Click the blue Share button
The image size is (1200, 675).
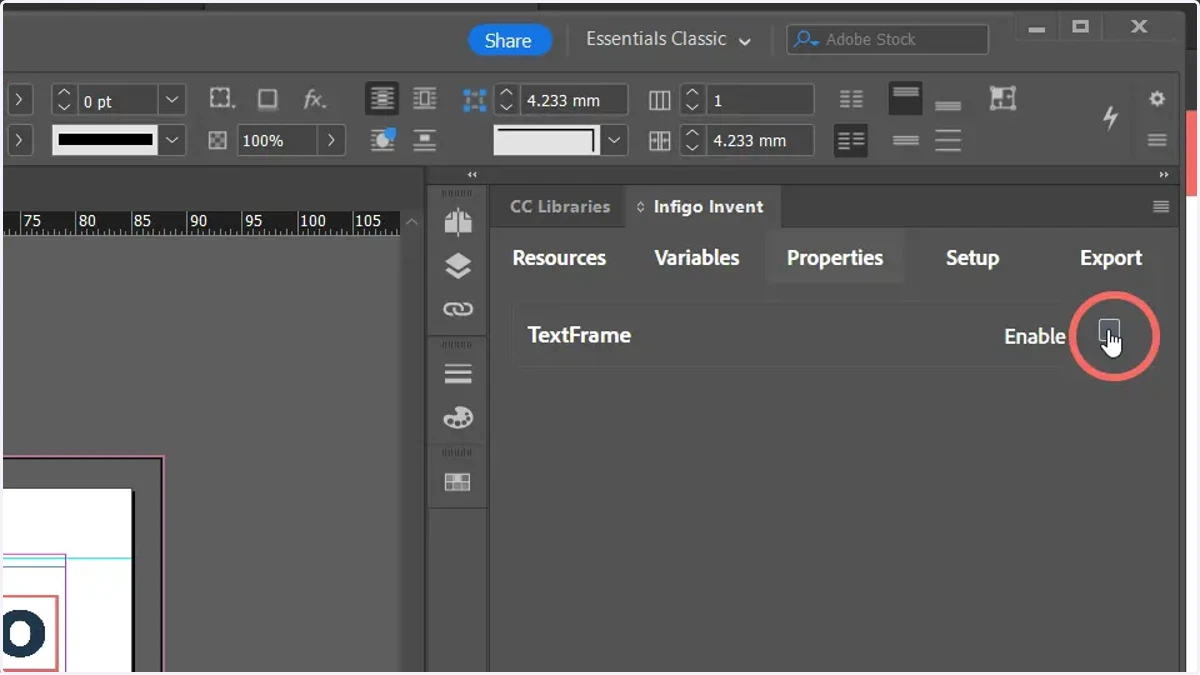(508, 40)
